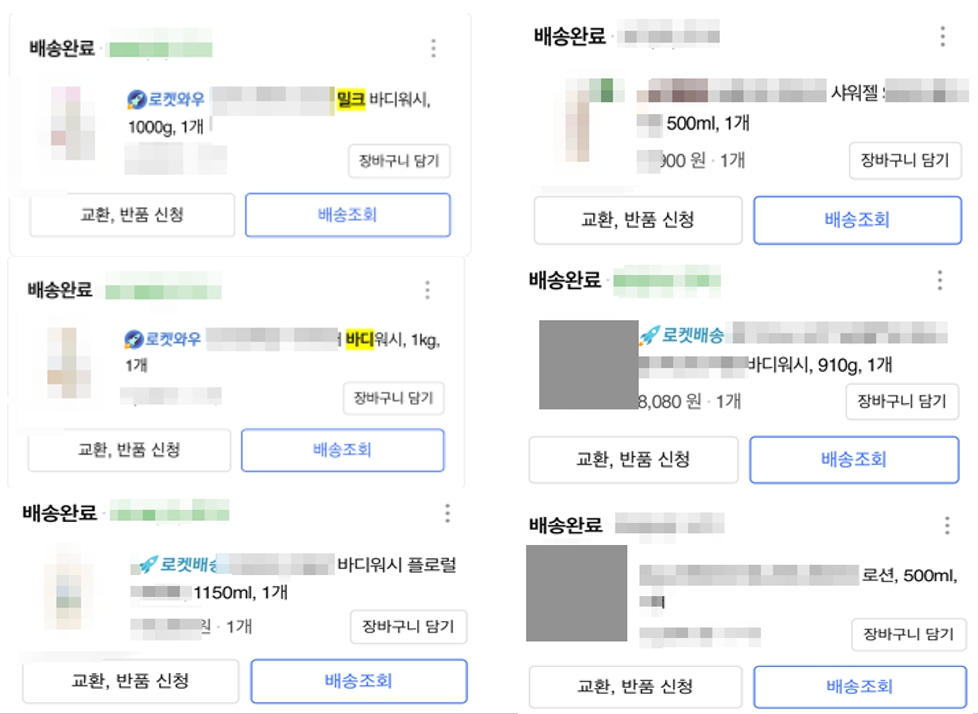Request exchange or return for lotion 500ml
Screen dimensions: 978x714
point(636,687)
